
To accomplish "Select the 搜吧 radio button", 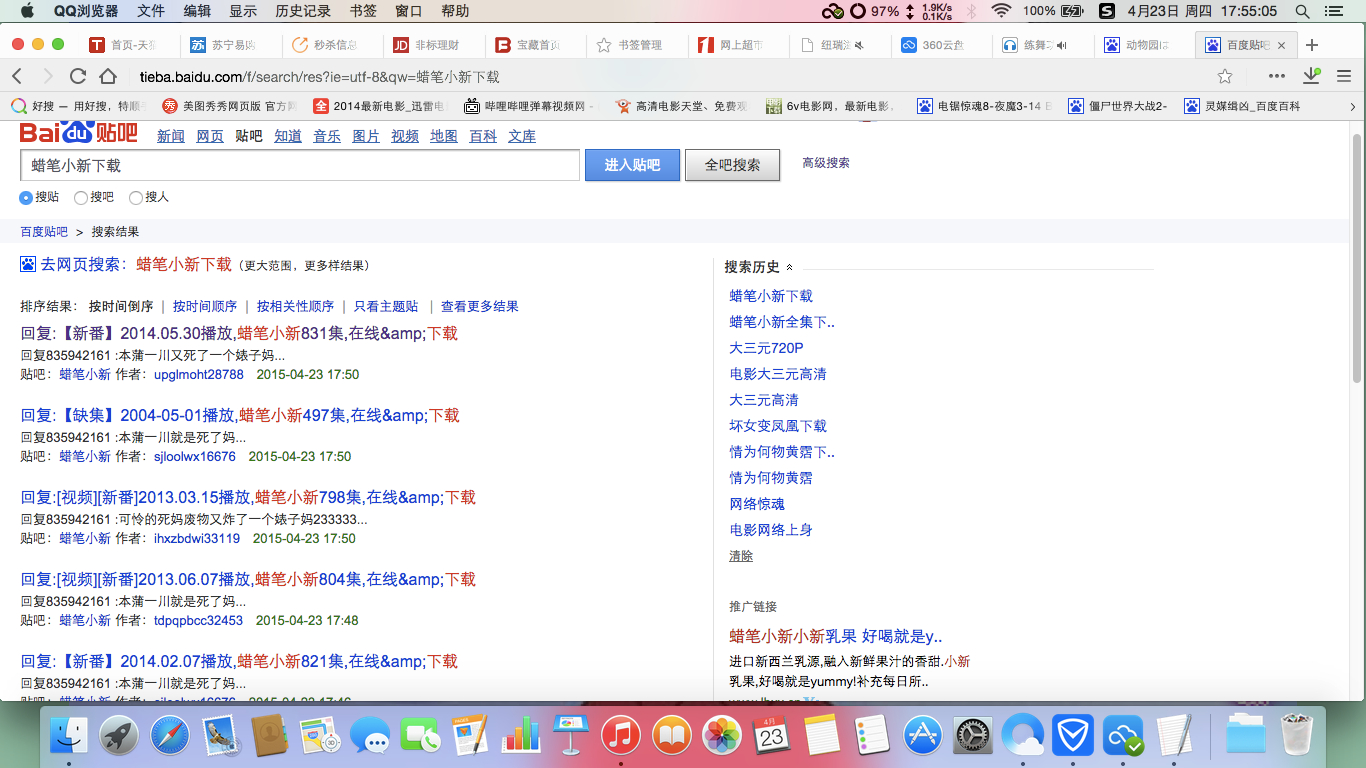I will pos(81,198).
